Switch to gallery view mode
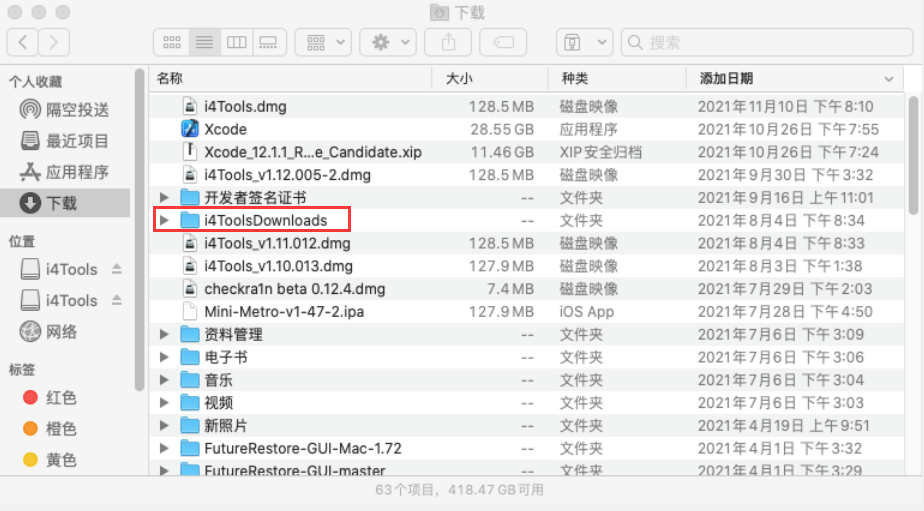 (268, 42)
